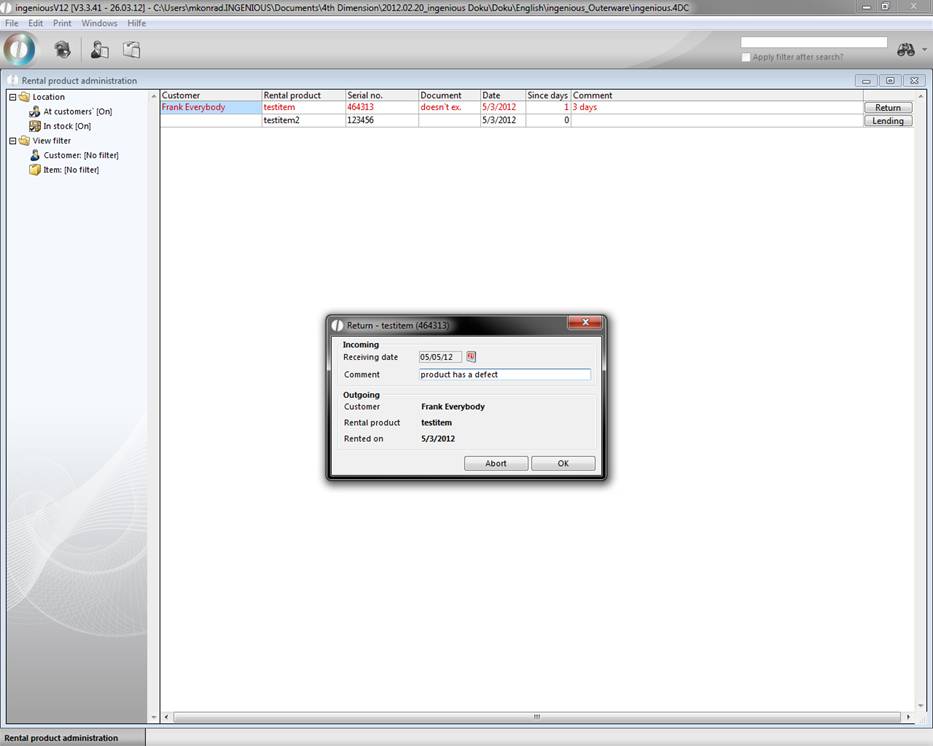Click the first toolbar icon beside the logo

(x=62, y=49)
